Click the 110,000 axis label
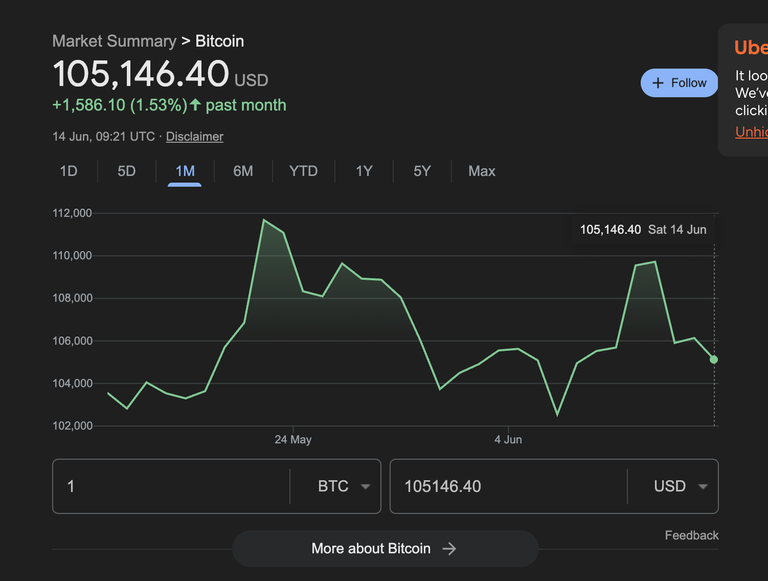768x581 pixels. (72, 256)
